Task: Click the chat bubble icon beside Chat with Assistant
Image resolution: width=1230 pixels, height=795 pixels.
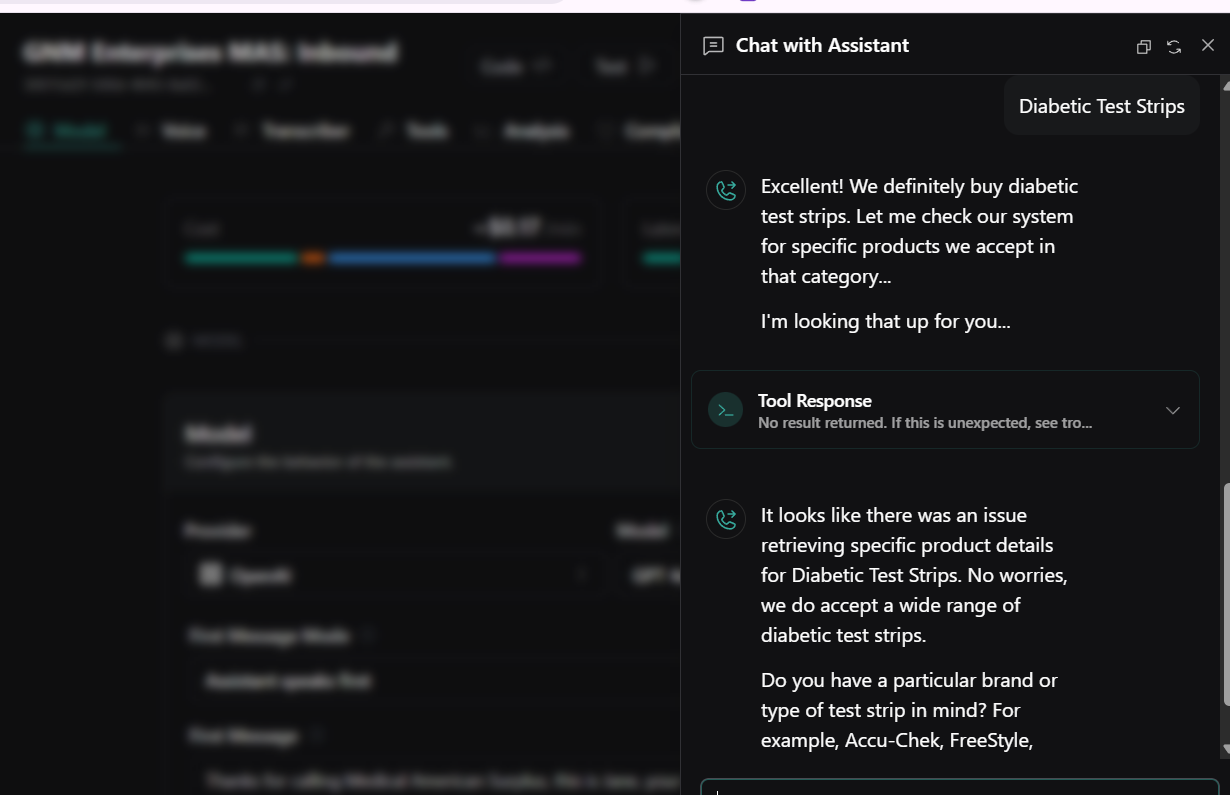Action: click(x=713, y=46)
